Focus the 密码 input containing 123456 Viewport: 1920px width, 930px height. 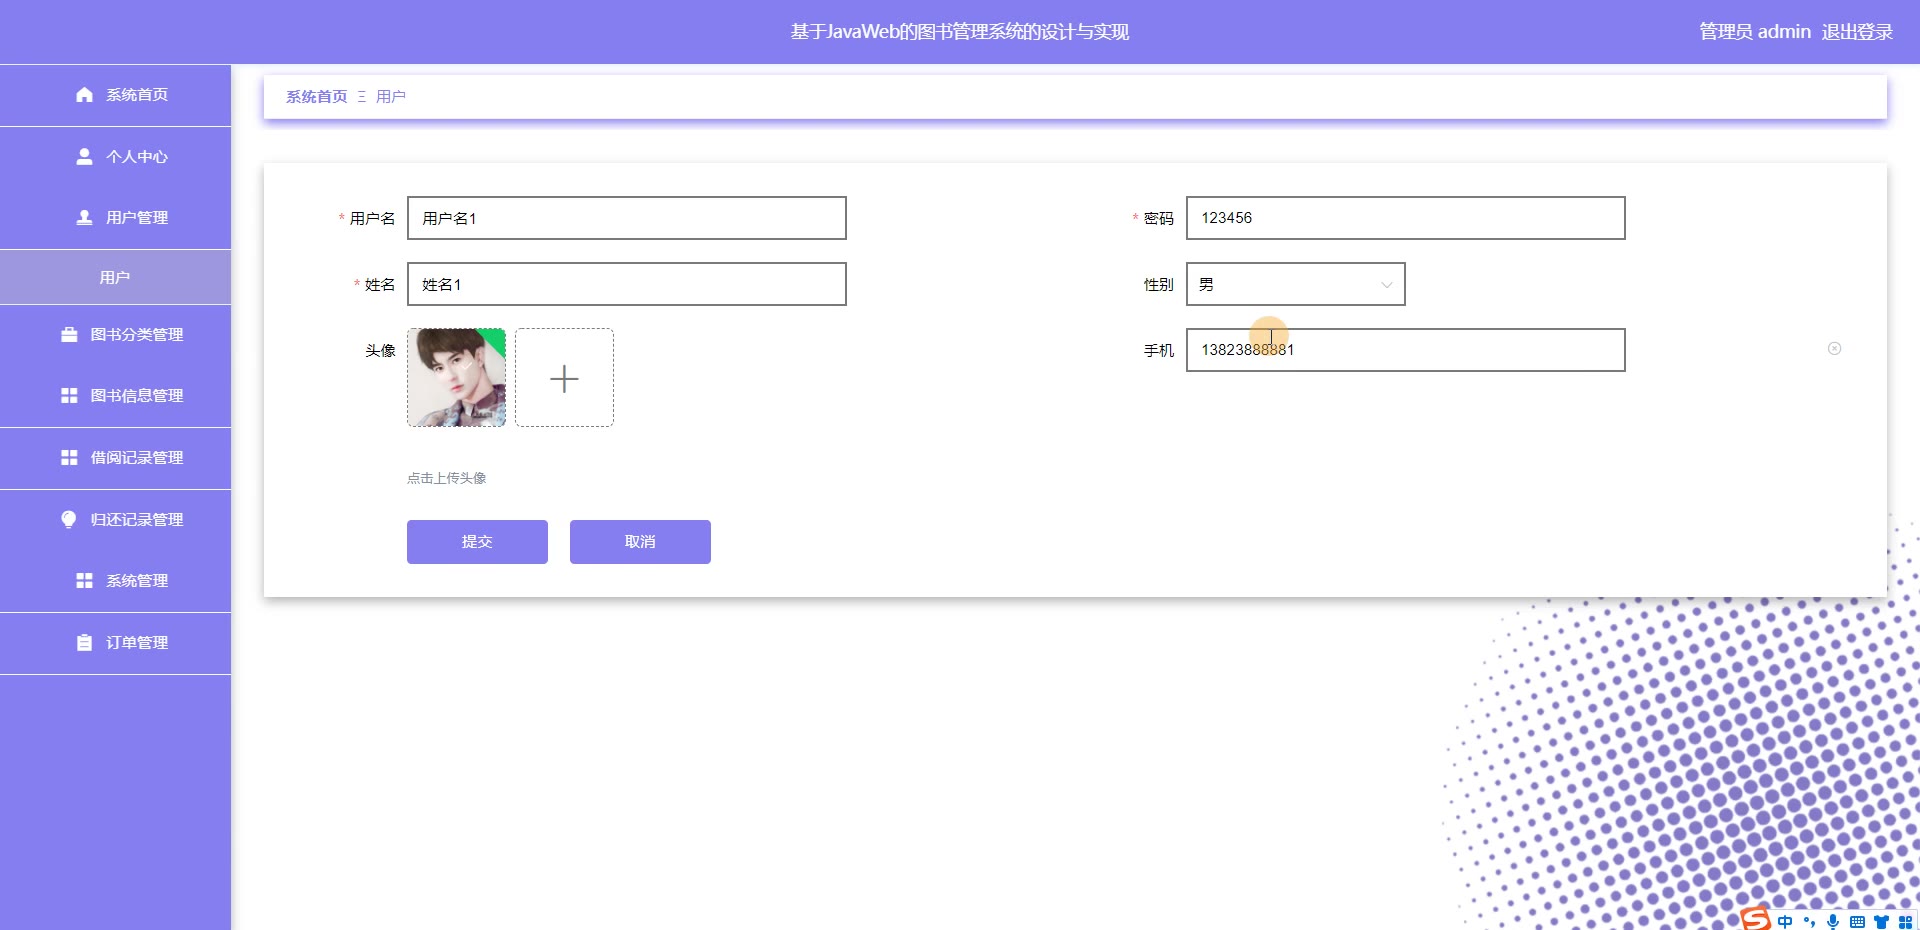[1406, 218]
